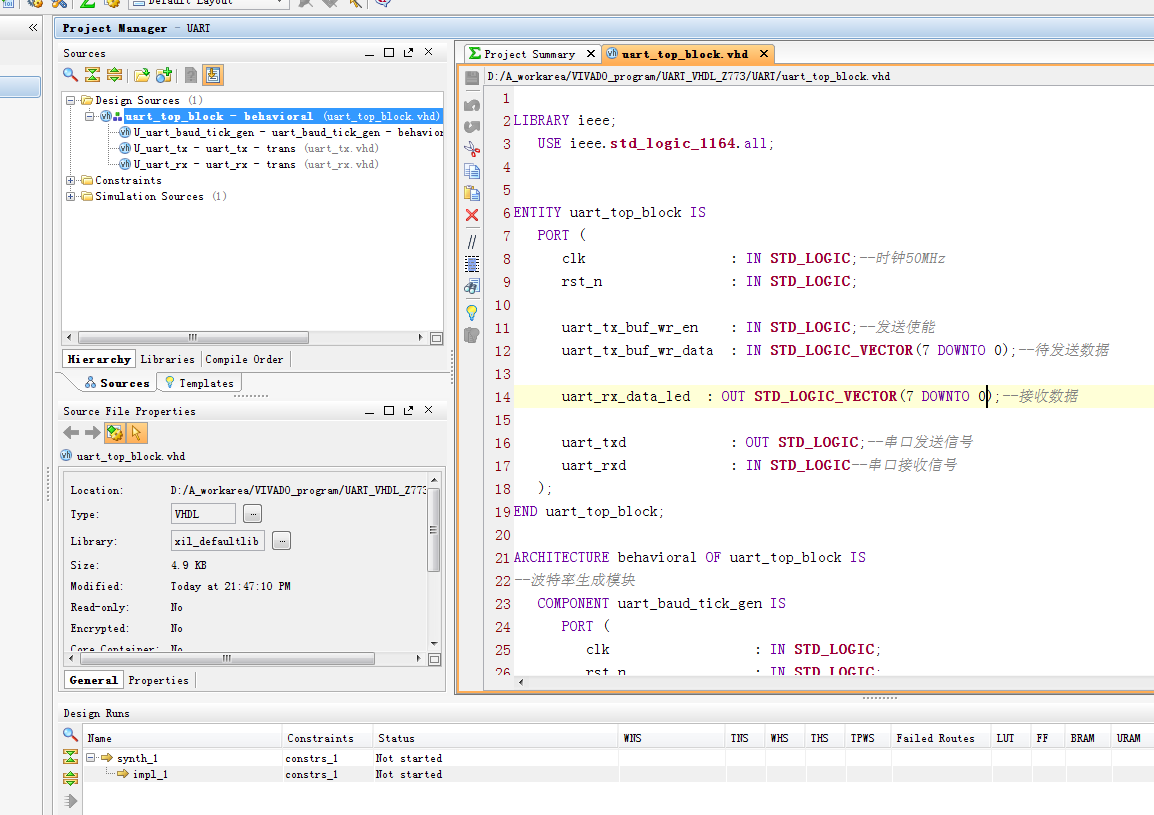This screenshot has width=1154, height=815.
Task: Click Collapse All icon in Design Runs
Action: click(x=70, y=756)
